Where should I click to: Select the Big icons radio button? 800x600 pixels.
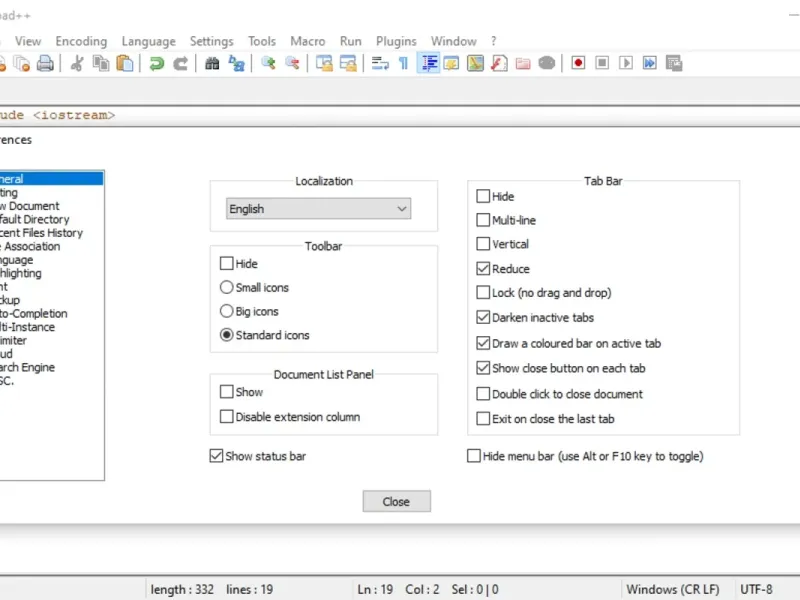click(227, 311)
